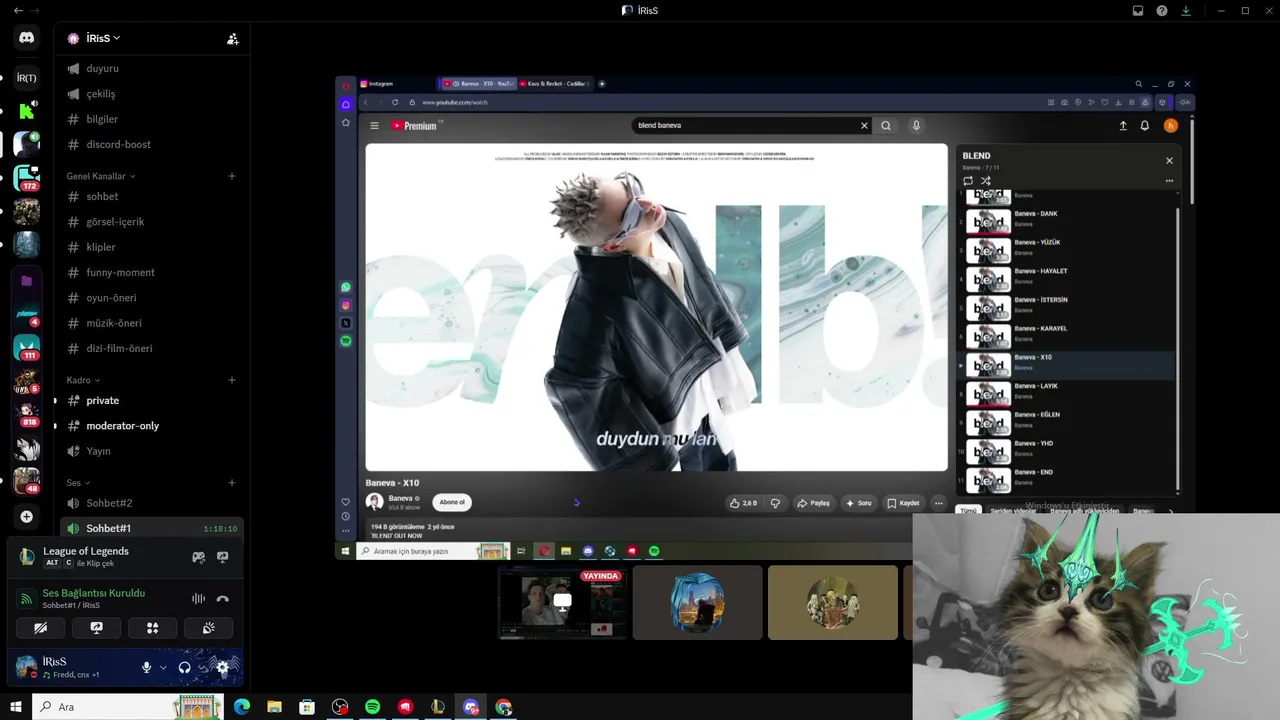Open invite people icon beside İRisS header
Screen dimensions: 1280x720
coord(232,39)
